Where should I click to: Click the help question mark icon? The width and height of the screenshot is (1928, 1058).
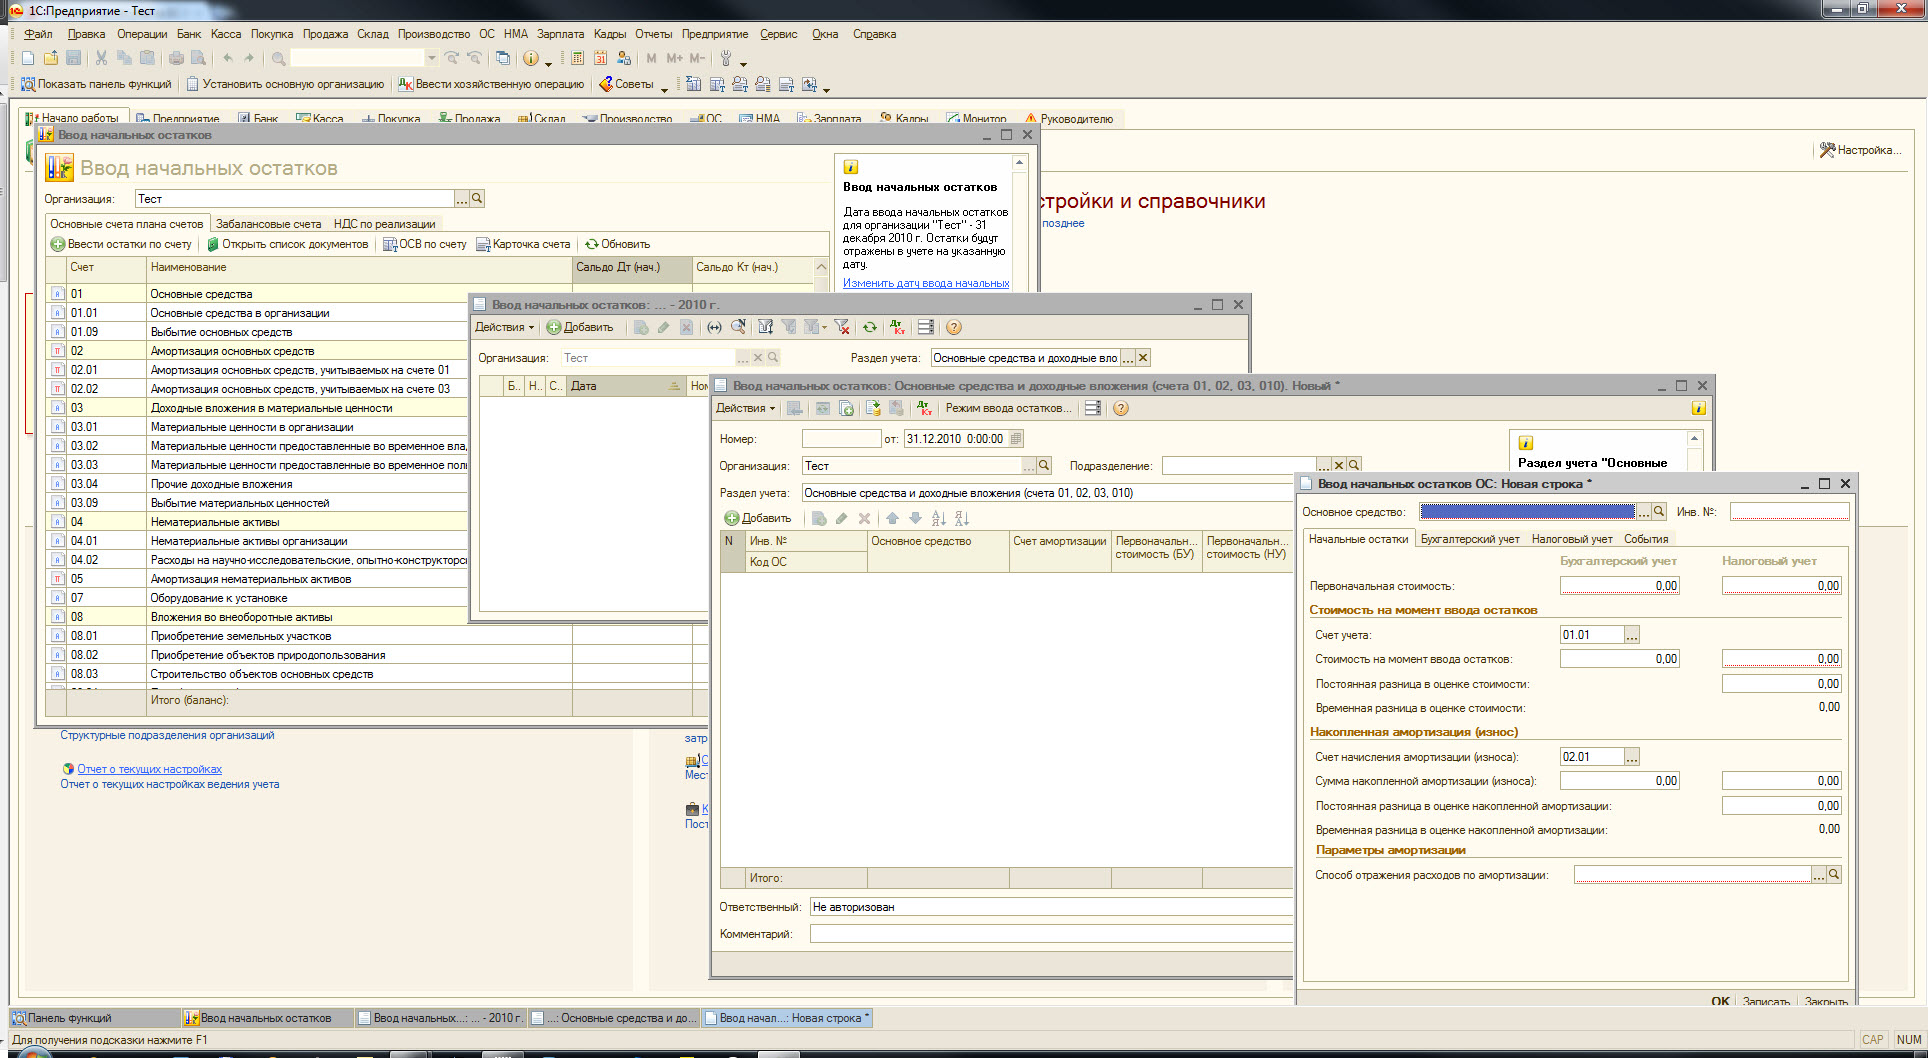click(1121, 408)
